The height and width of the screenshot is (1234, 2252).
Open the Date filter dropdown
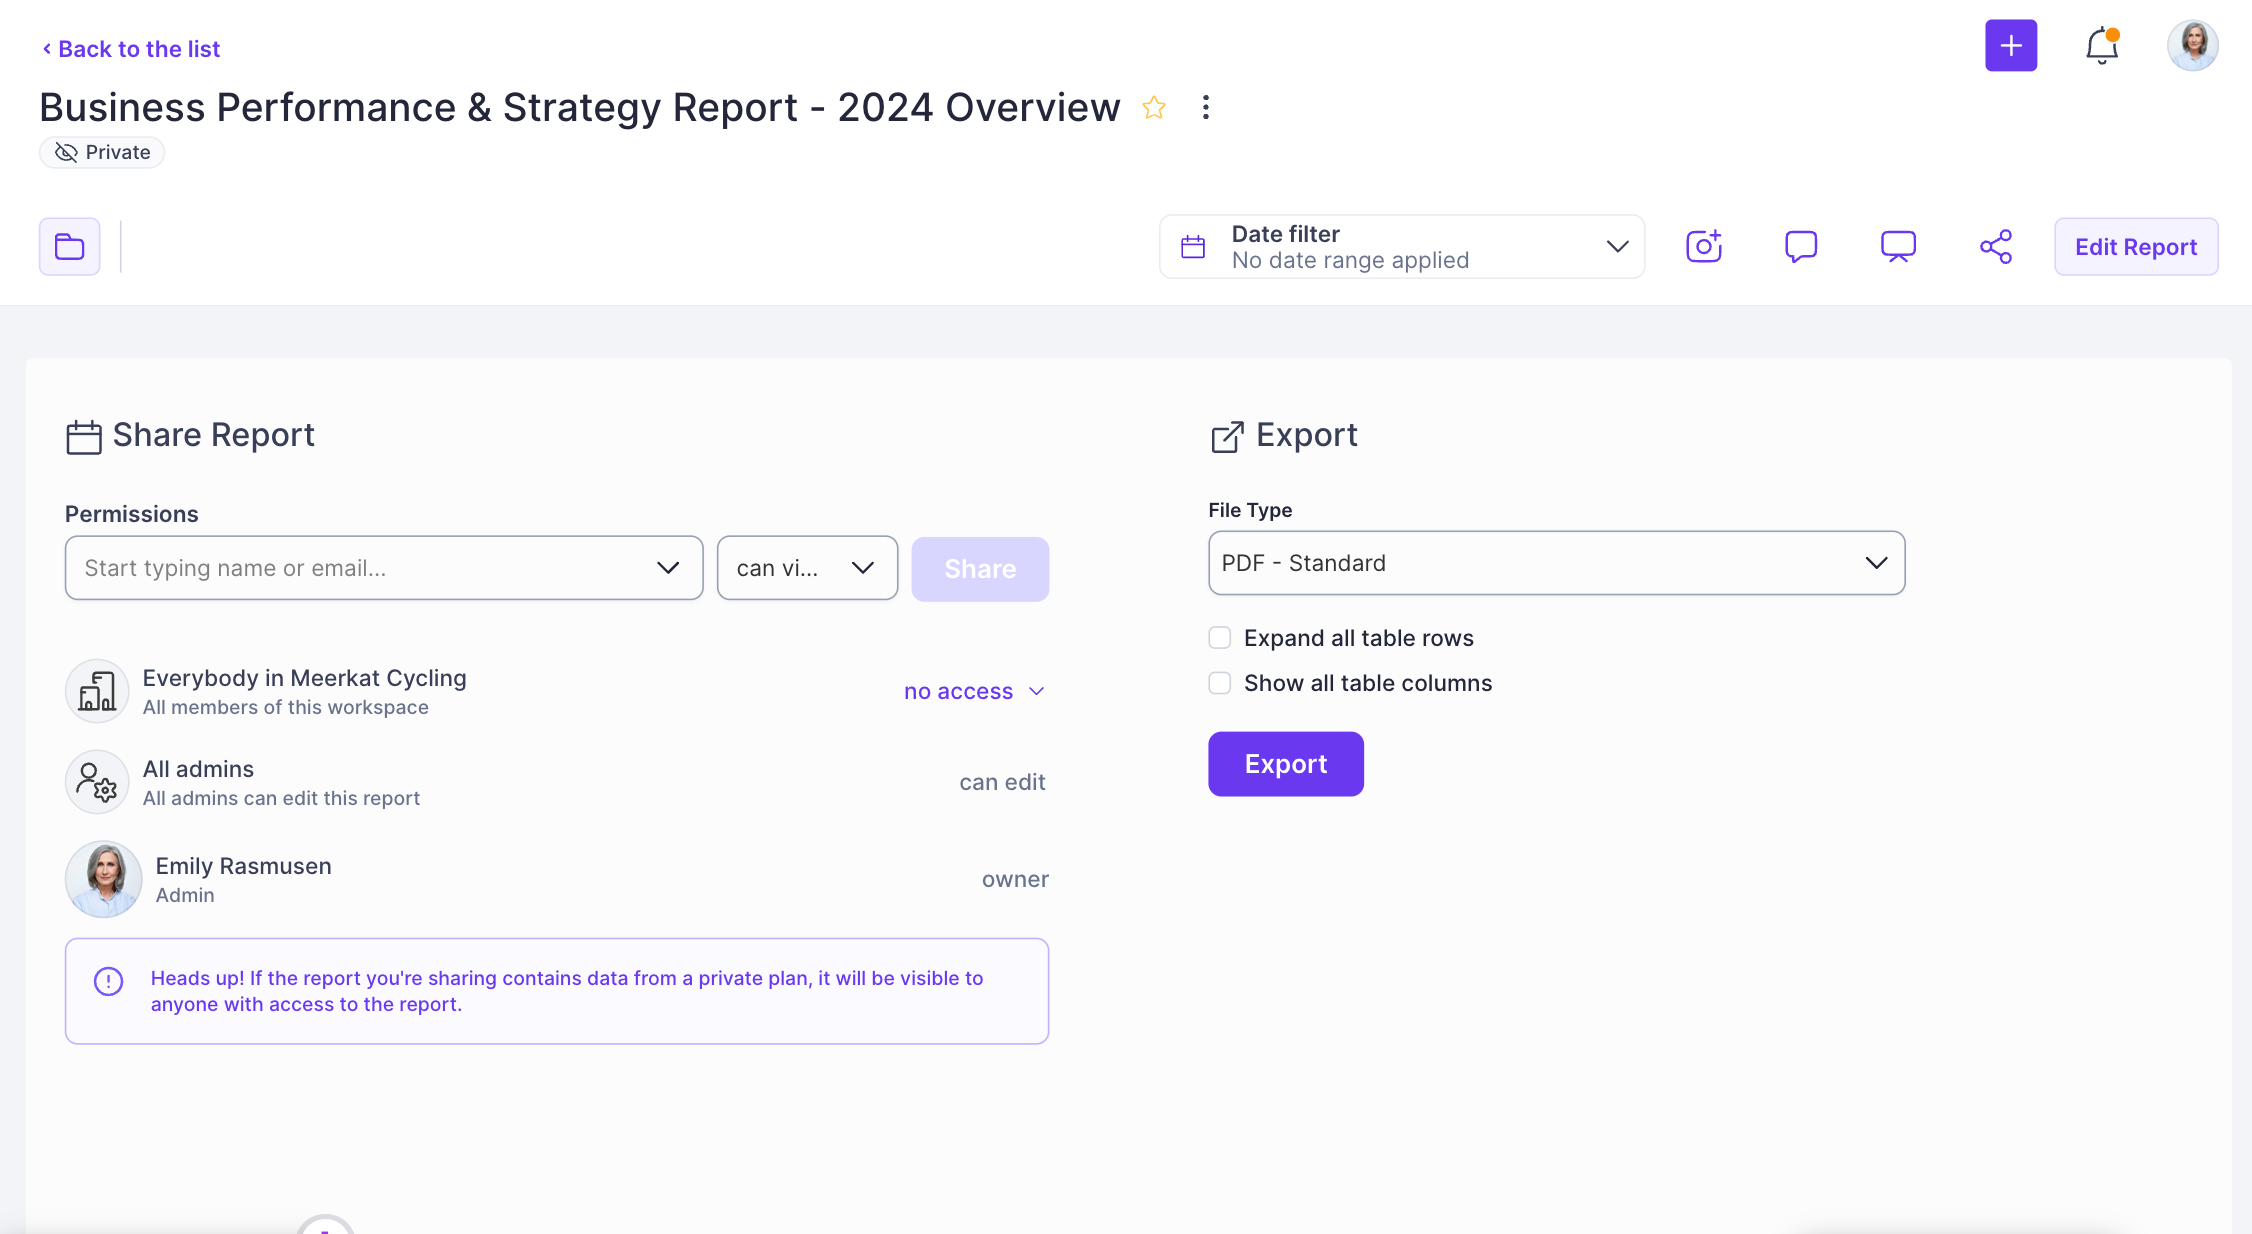pyautogui.click(x=1401, y=246)
